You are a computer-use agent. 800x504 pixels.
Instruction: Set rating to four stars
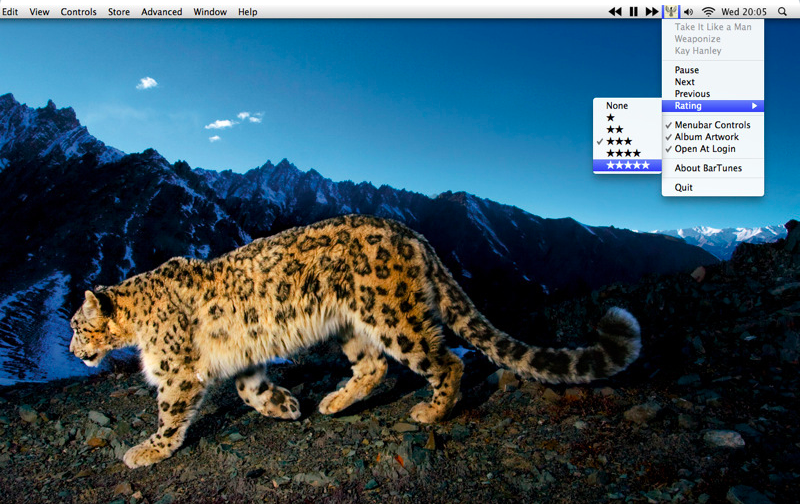627,153
